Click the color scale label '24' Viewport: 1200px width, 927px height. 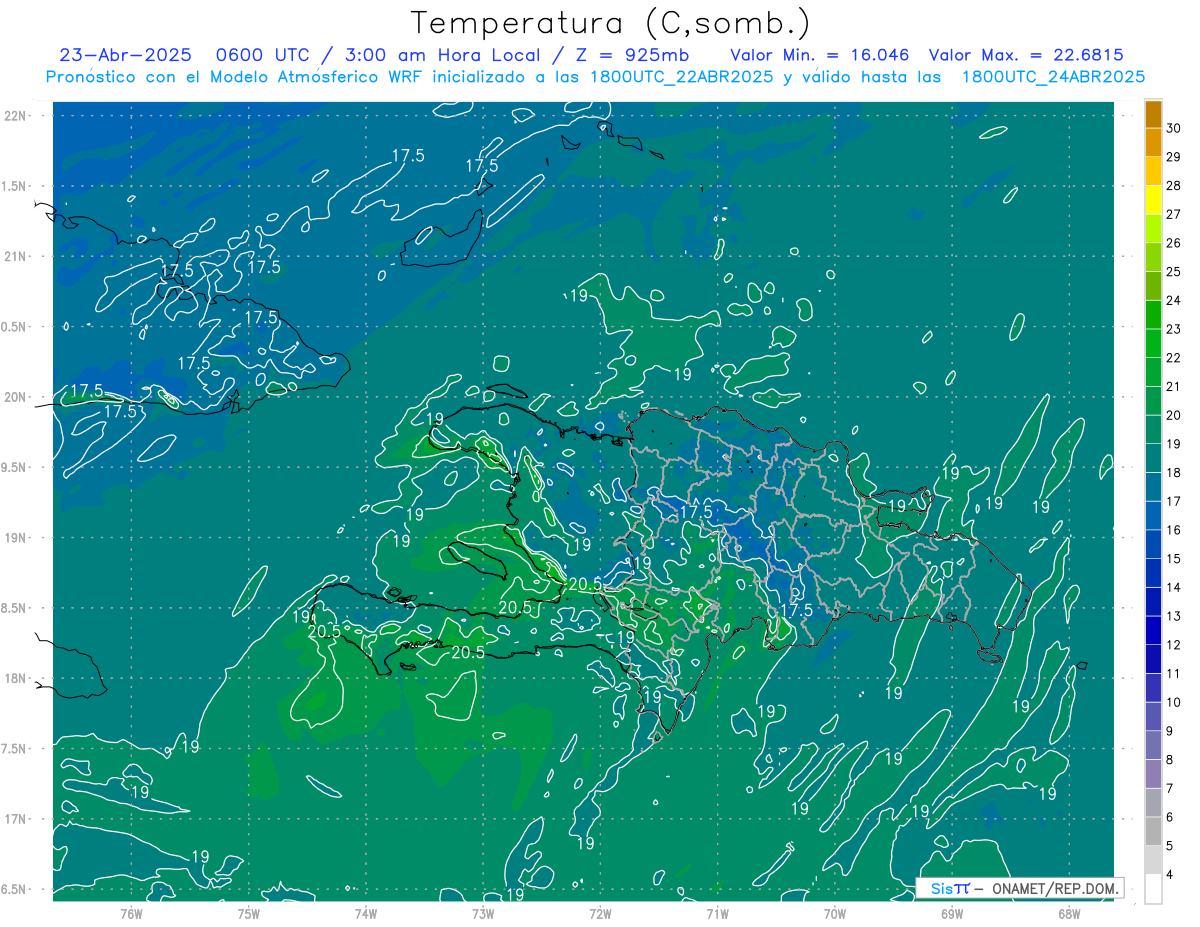click(1174, 300)
